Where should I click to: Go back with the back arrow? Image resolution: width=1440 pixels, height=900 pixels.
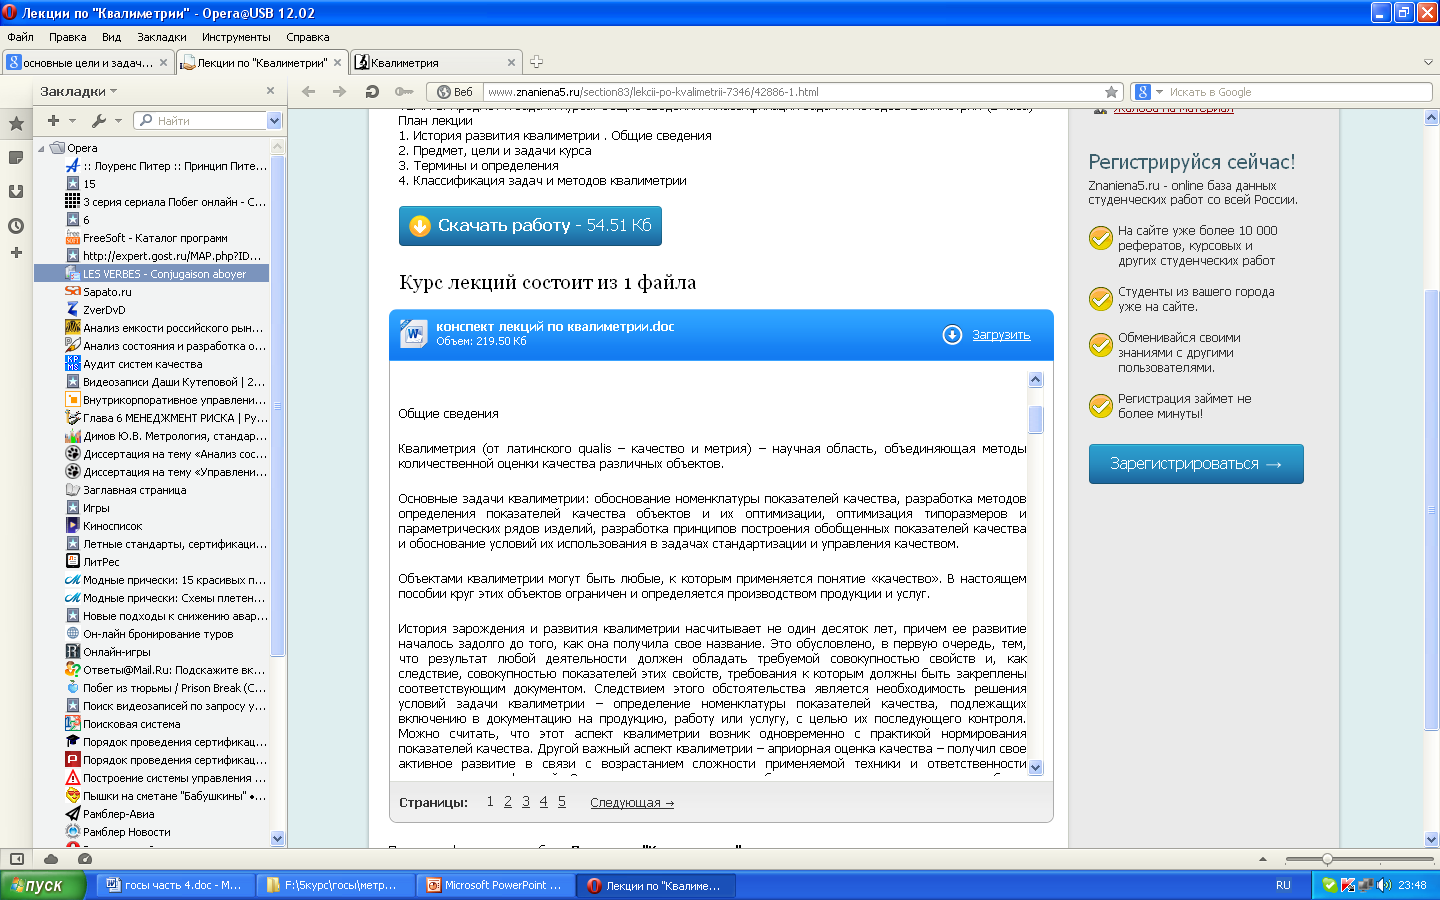click(308, 92)
